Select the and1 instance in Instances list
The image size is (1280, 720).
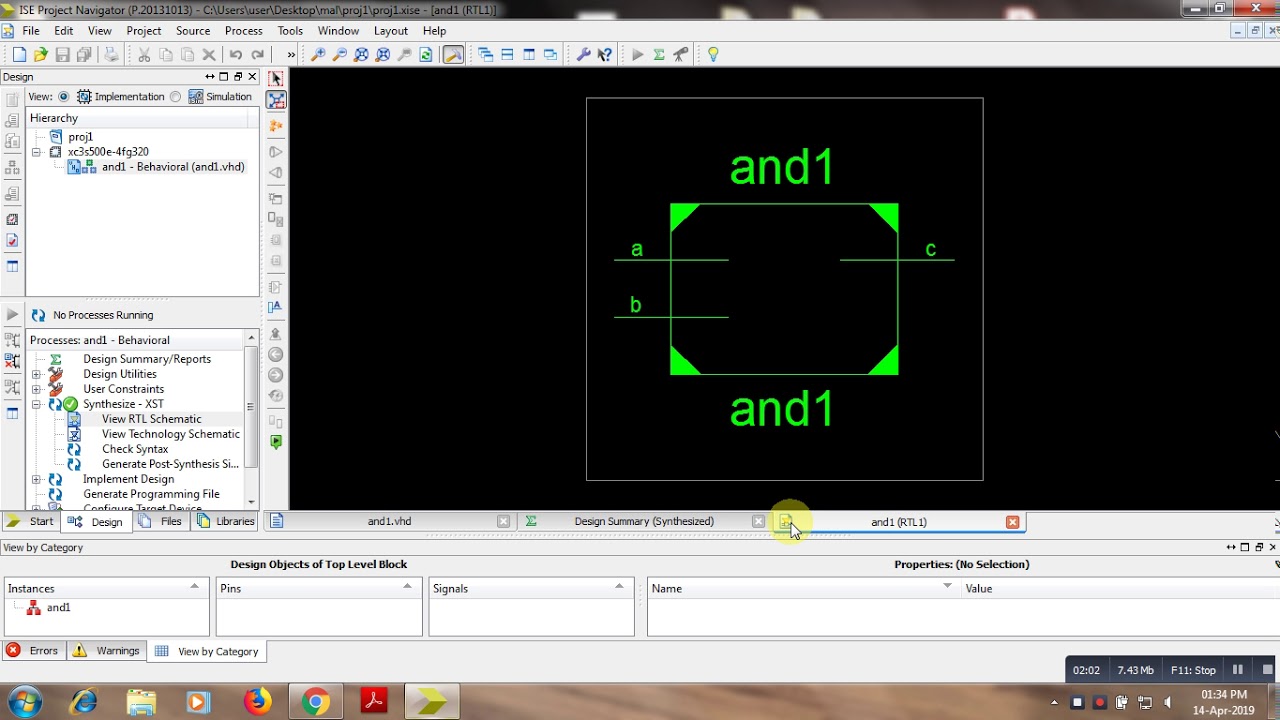click(58, 608)
